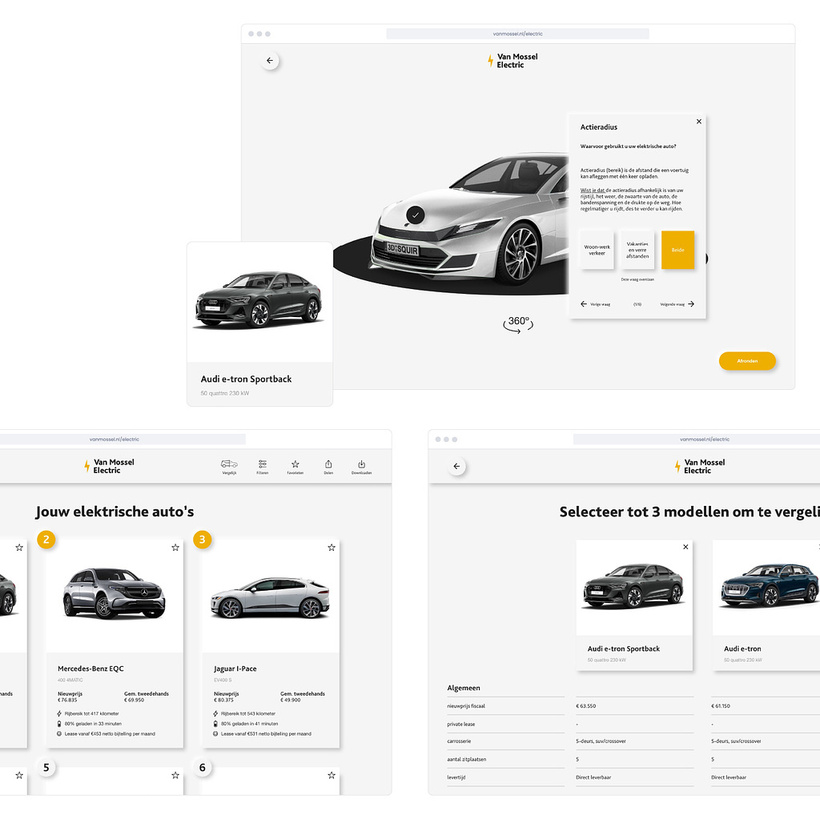Remove Audi e-tron Sportback from the comparison

pyautogui.click(x=686, y=547)
